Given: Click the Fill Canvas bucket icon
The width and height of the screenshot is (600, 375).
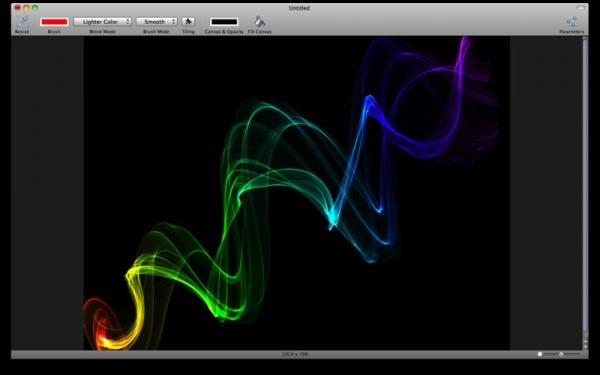Looking at the screenshot, I should (x=260, y=22).
